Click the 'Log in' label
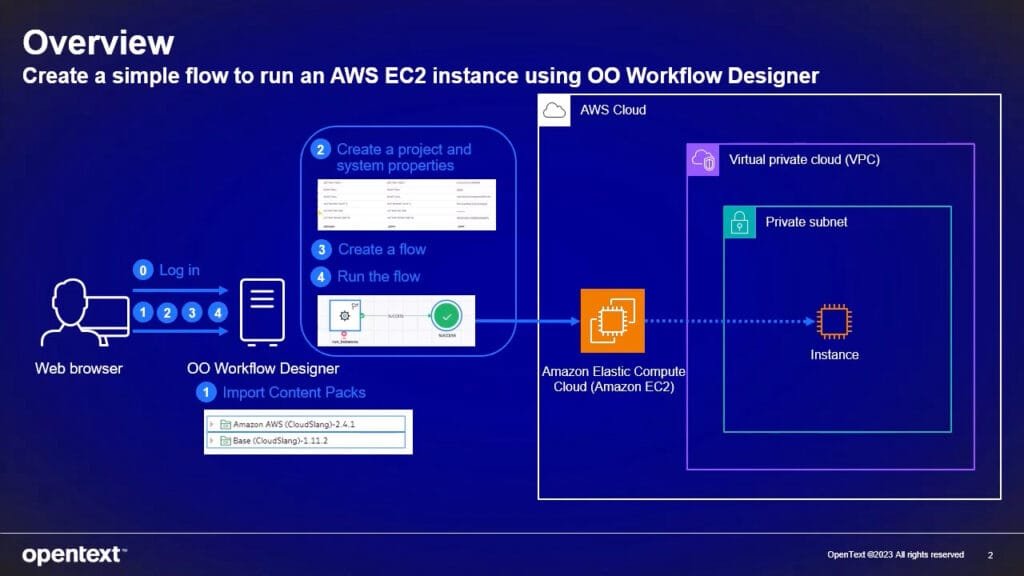 [x=180, y=270]
